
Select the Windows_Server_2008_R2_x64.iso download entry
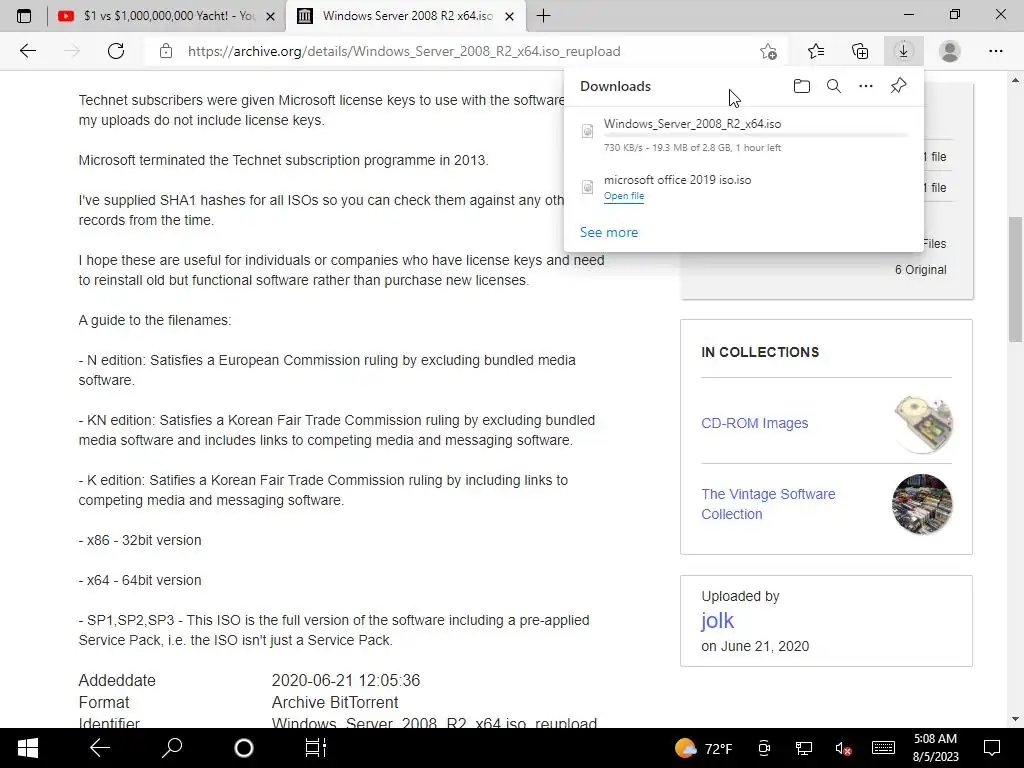[744, 135]
